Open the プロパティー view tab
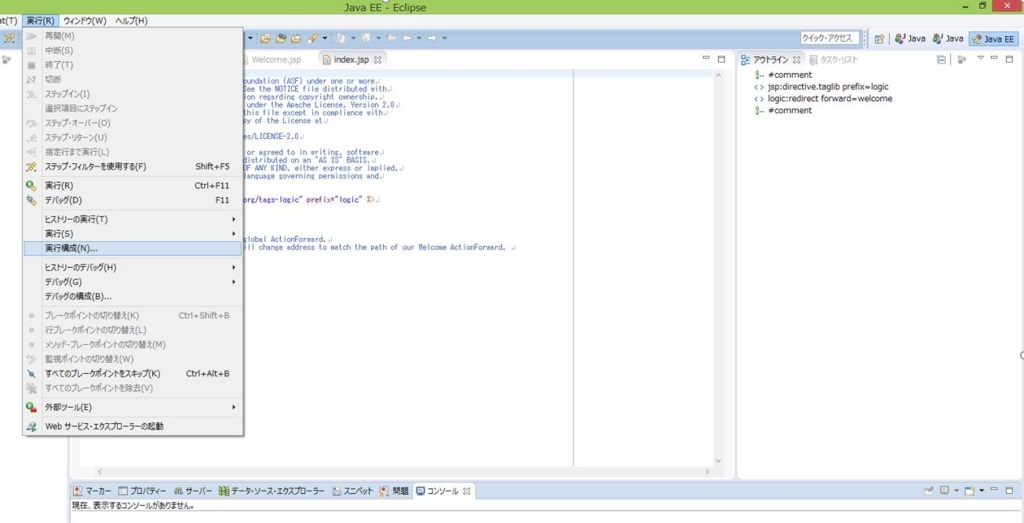1024x523 pixels. point(142,491)
